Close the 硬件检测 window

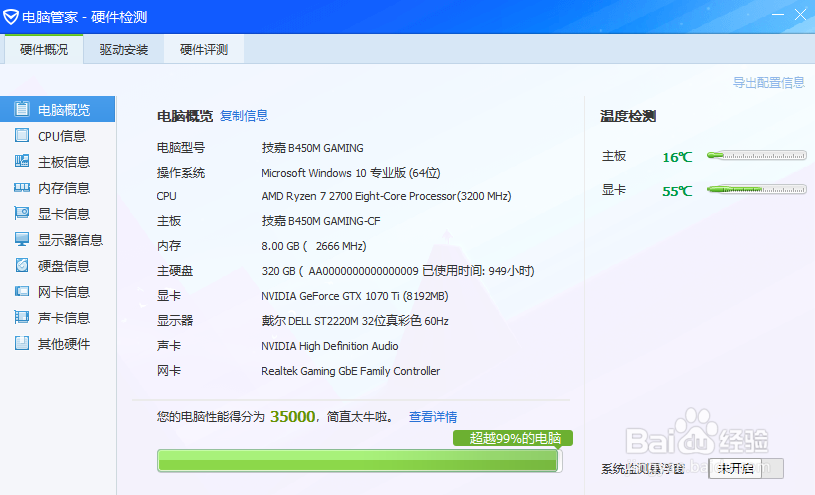(800, 15)
